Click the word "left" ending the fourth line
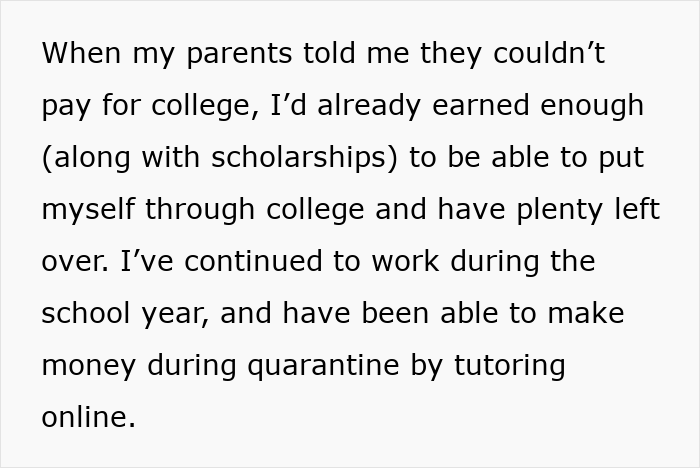The image size is (700, 468). pyautogui.click(x=641, y=210)
